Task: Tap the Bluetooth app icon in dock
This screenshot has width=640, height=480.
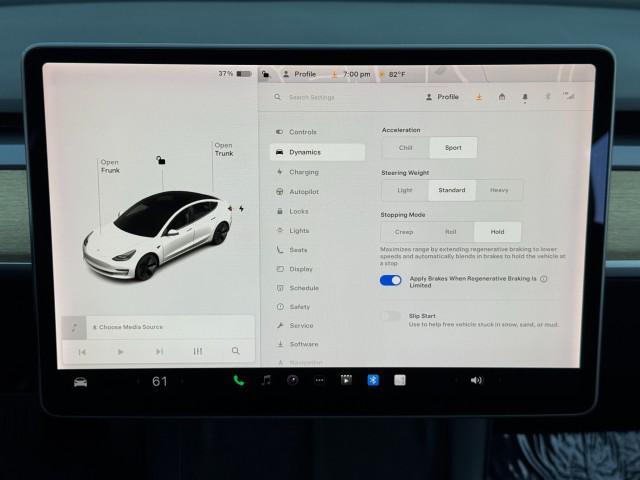Action: point(373,380)
